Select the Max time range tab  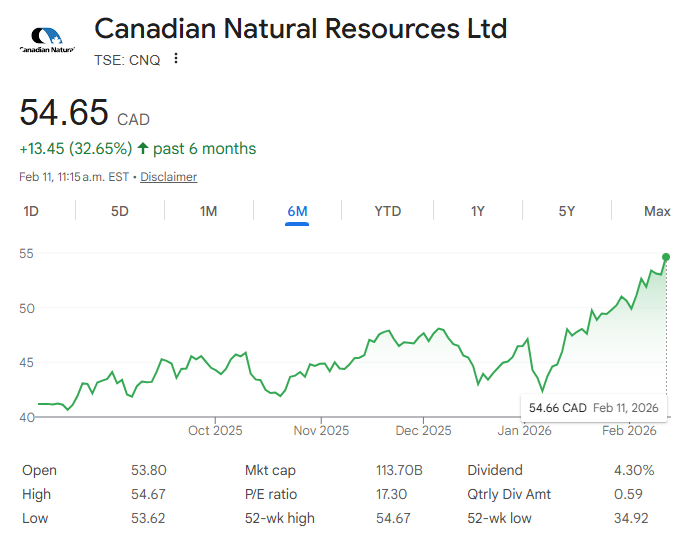[657, 211]
